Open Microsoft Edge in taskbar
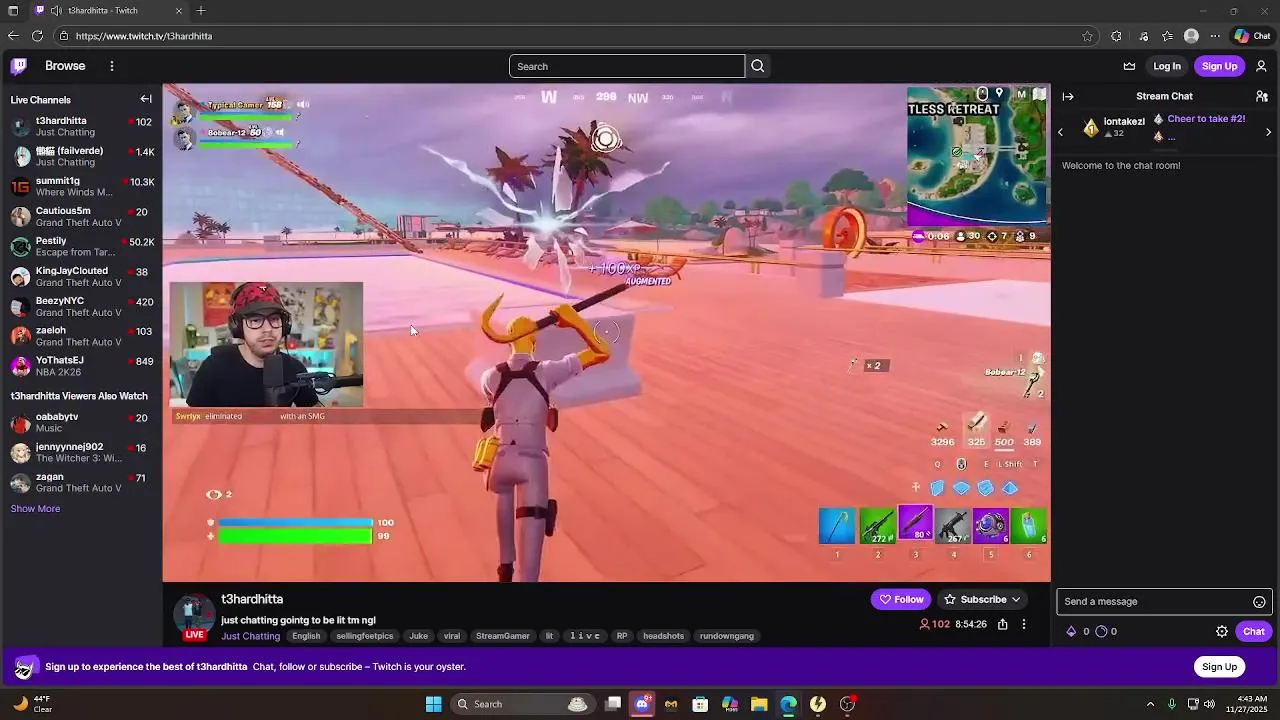The width and height of the screenshot is (1280, 720). (x=788, y=704)
